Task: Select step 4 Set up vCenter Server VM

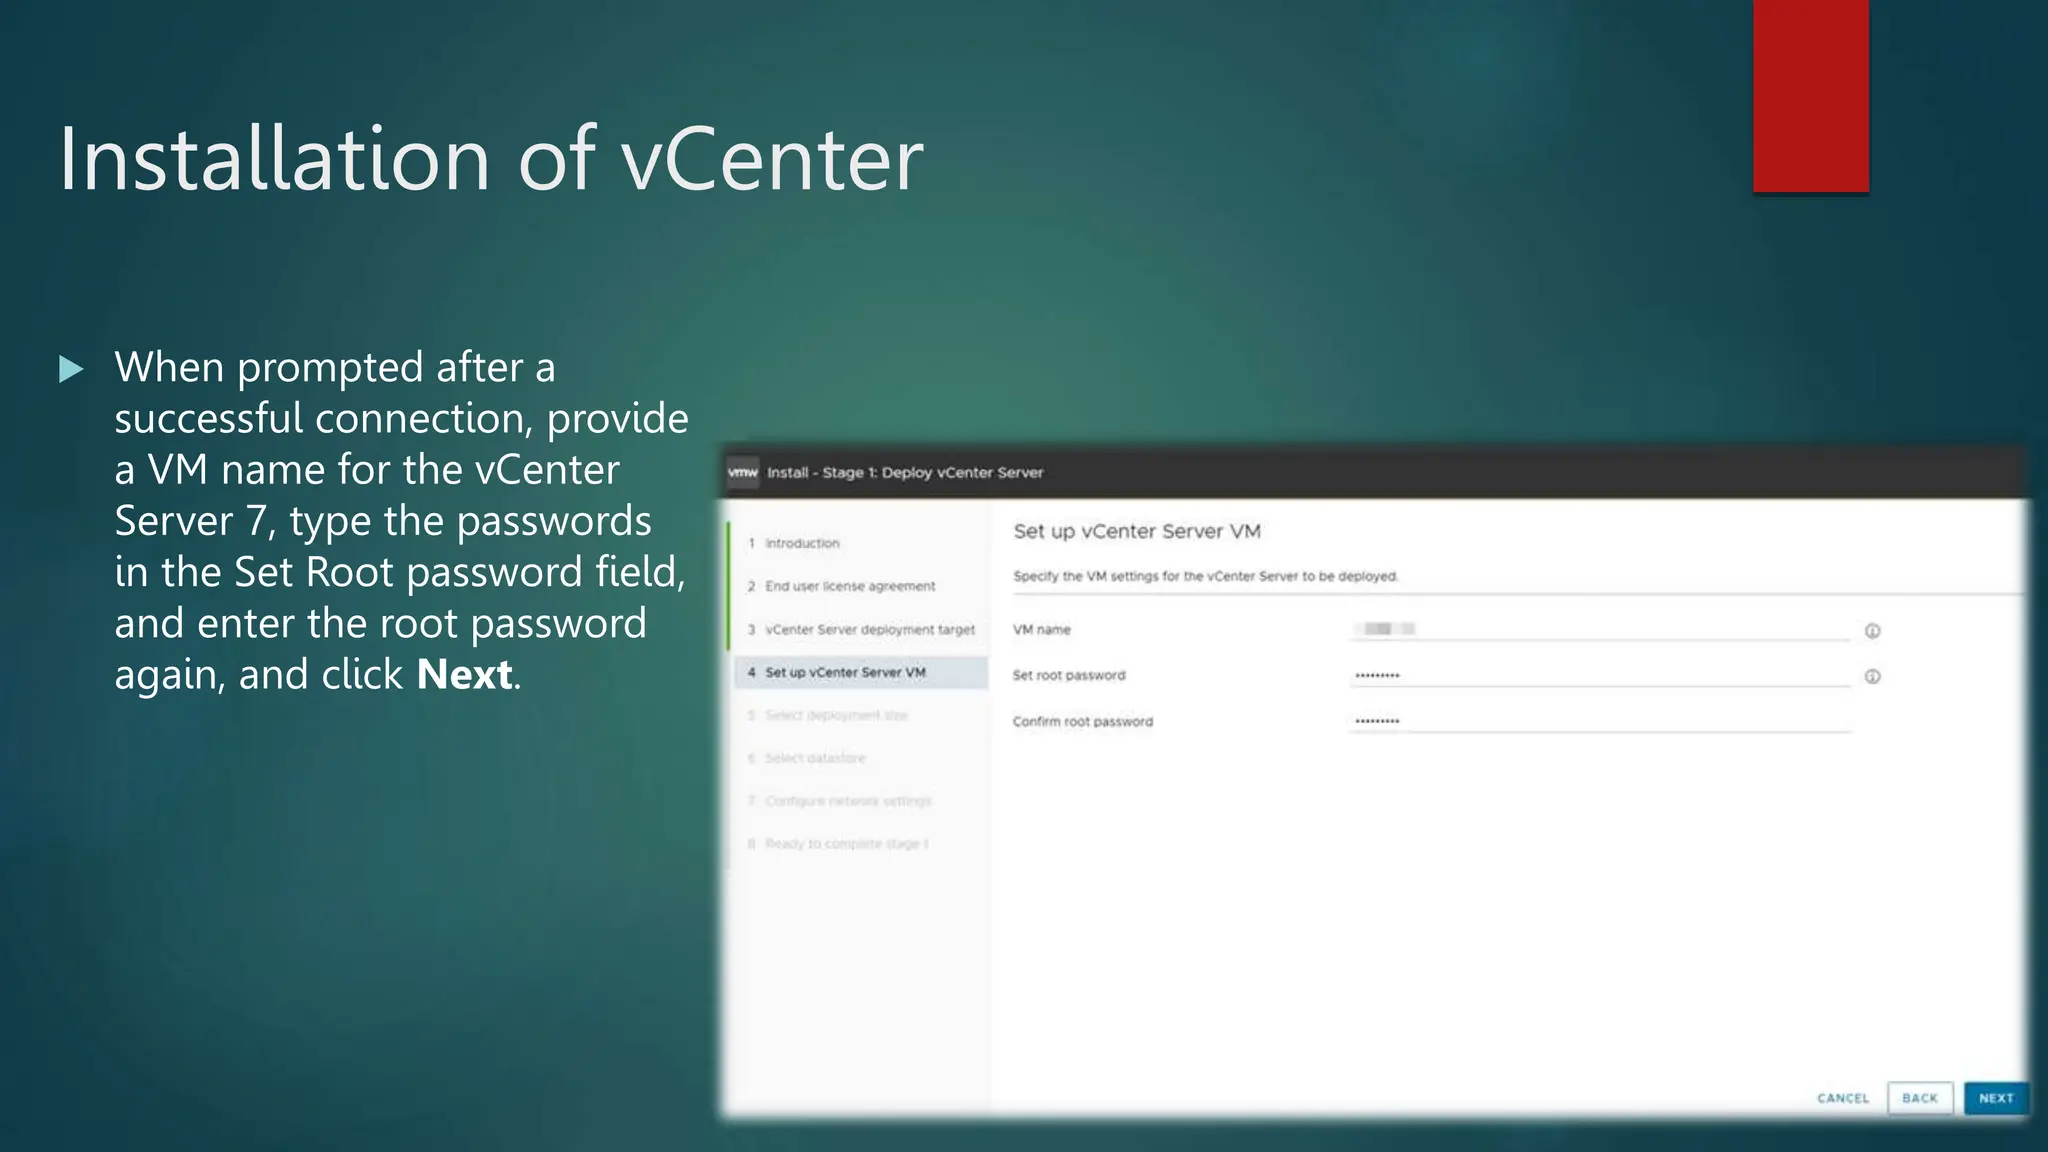Action: pyautogui.click(x=860, y=672)
